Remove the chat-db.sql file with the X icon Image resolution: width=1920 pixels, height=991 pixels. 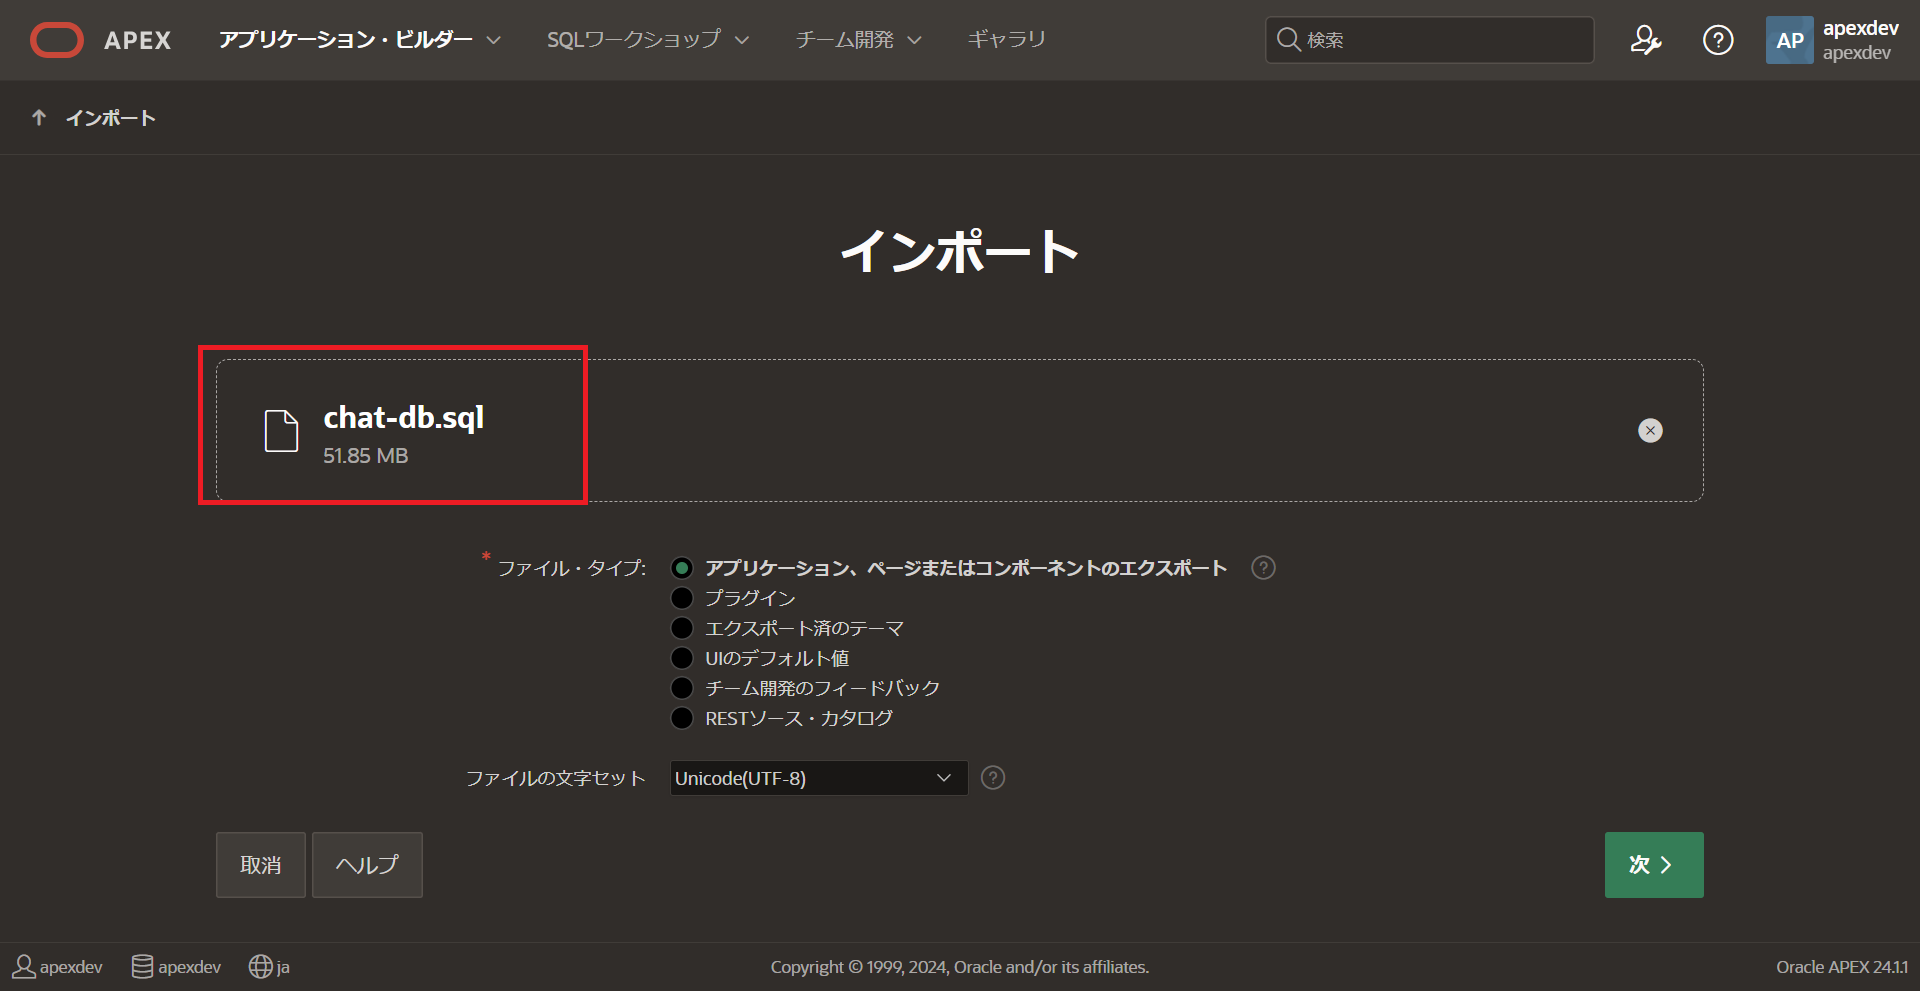pos(1650,430)
